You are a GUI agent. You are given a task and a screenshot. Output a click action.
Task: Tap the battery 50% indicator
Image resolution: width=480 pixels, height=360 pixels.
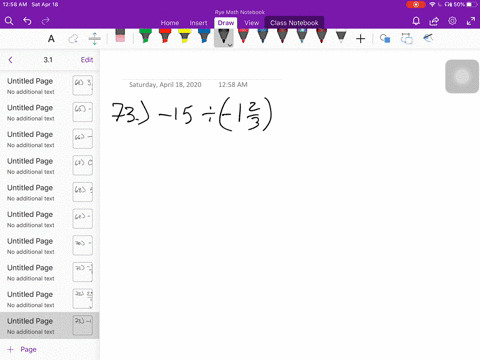[x=465, y=4]
